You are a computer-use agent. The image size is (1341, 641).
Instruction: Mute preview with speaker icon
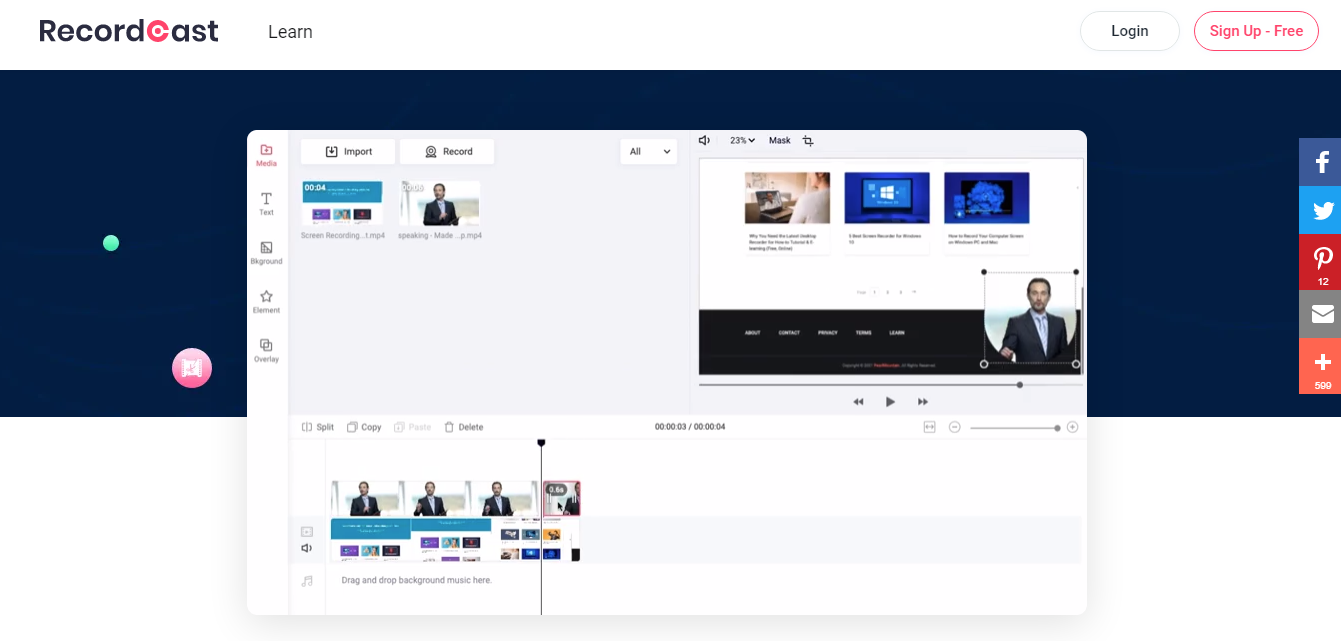tap(704, 141)
